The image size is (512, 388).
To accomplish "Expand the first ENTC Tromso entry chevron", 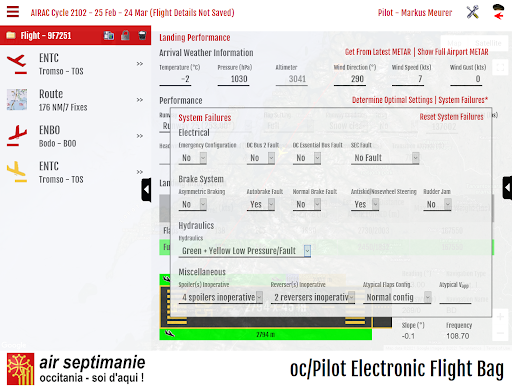I will [140, 64].
